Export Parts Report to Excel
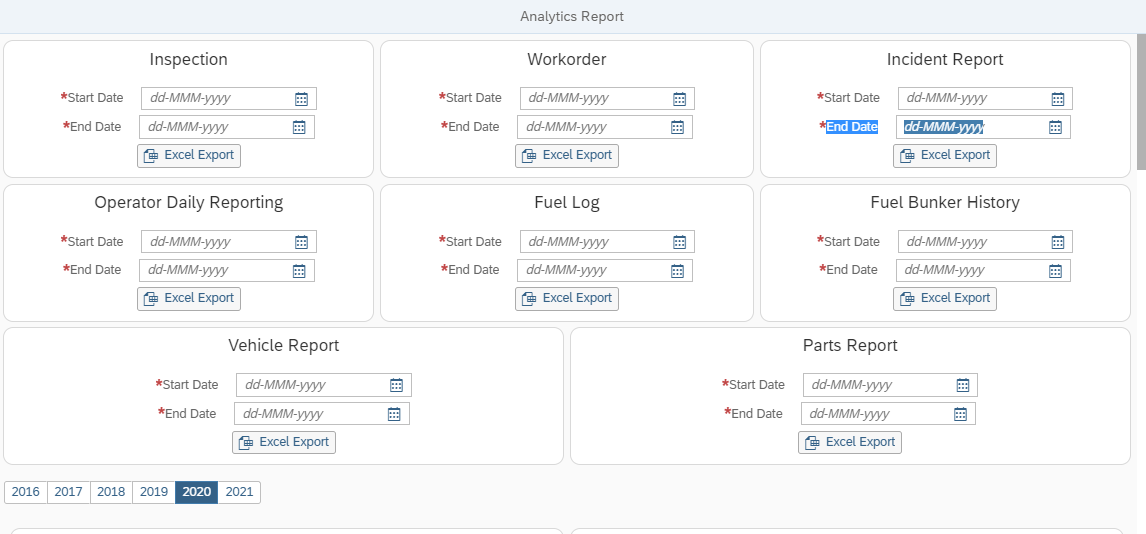1146x534 pixels. click(x=850, y=442)
